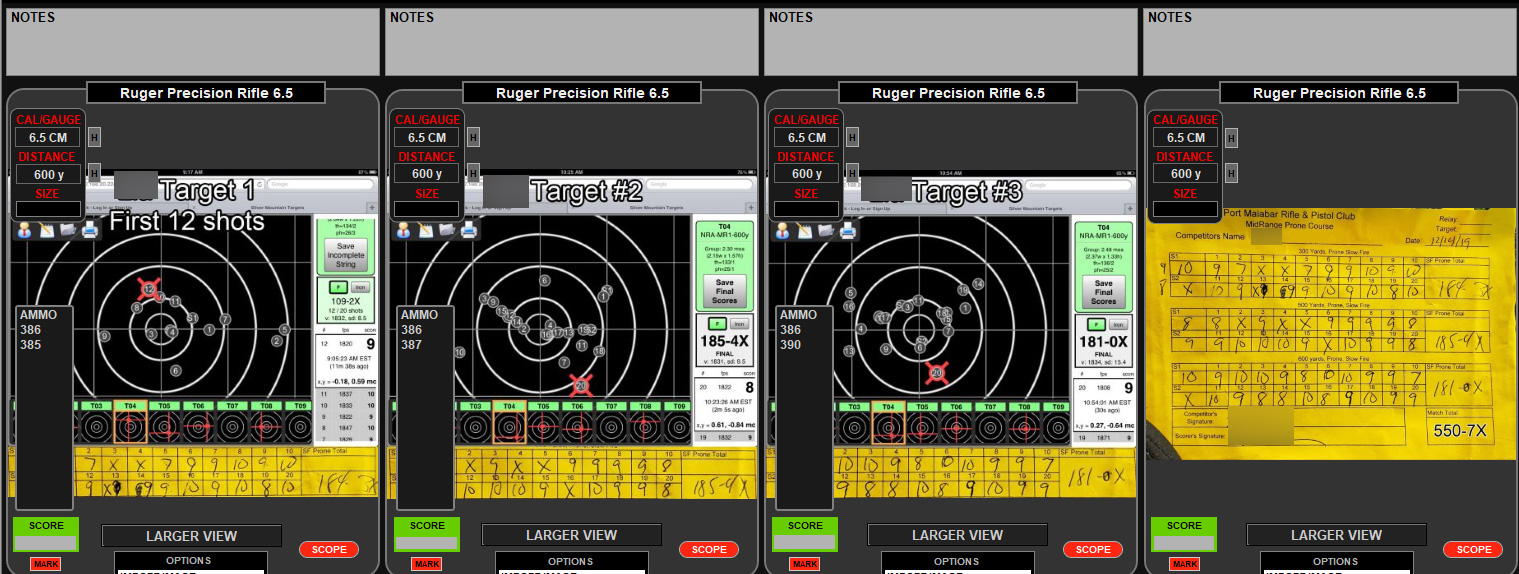Screen dimensions: 1519x574
Task: Expand the OPTIONS list on Target 1 card
Action: click(191, 562)
